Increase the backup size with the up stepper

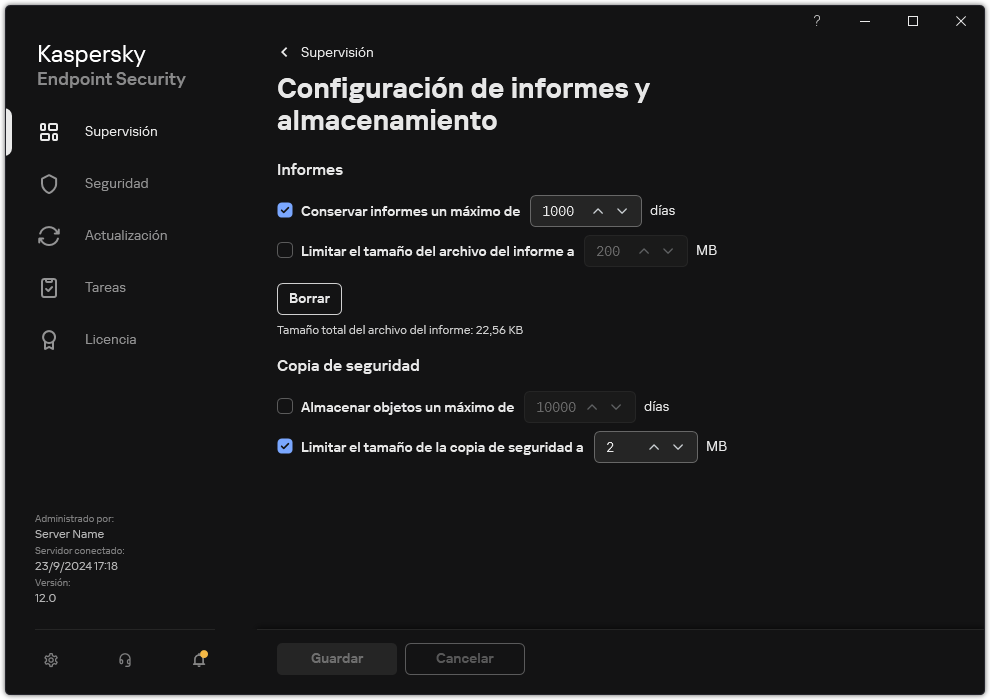(656, 447)
